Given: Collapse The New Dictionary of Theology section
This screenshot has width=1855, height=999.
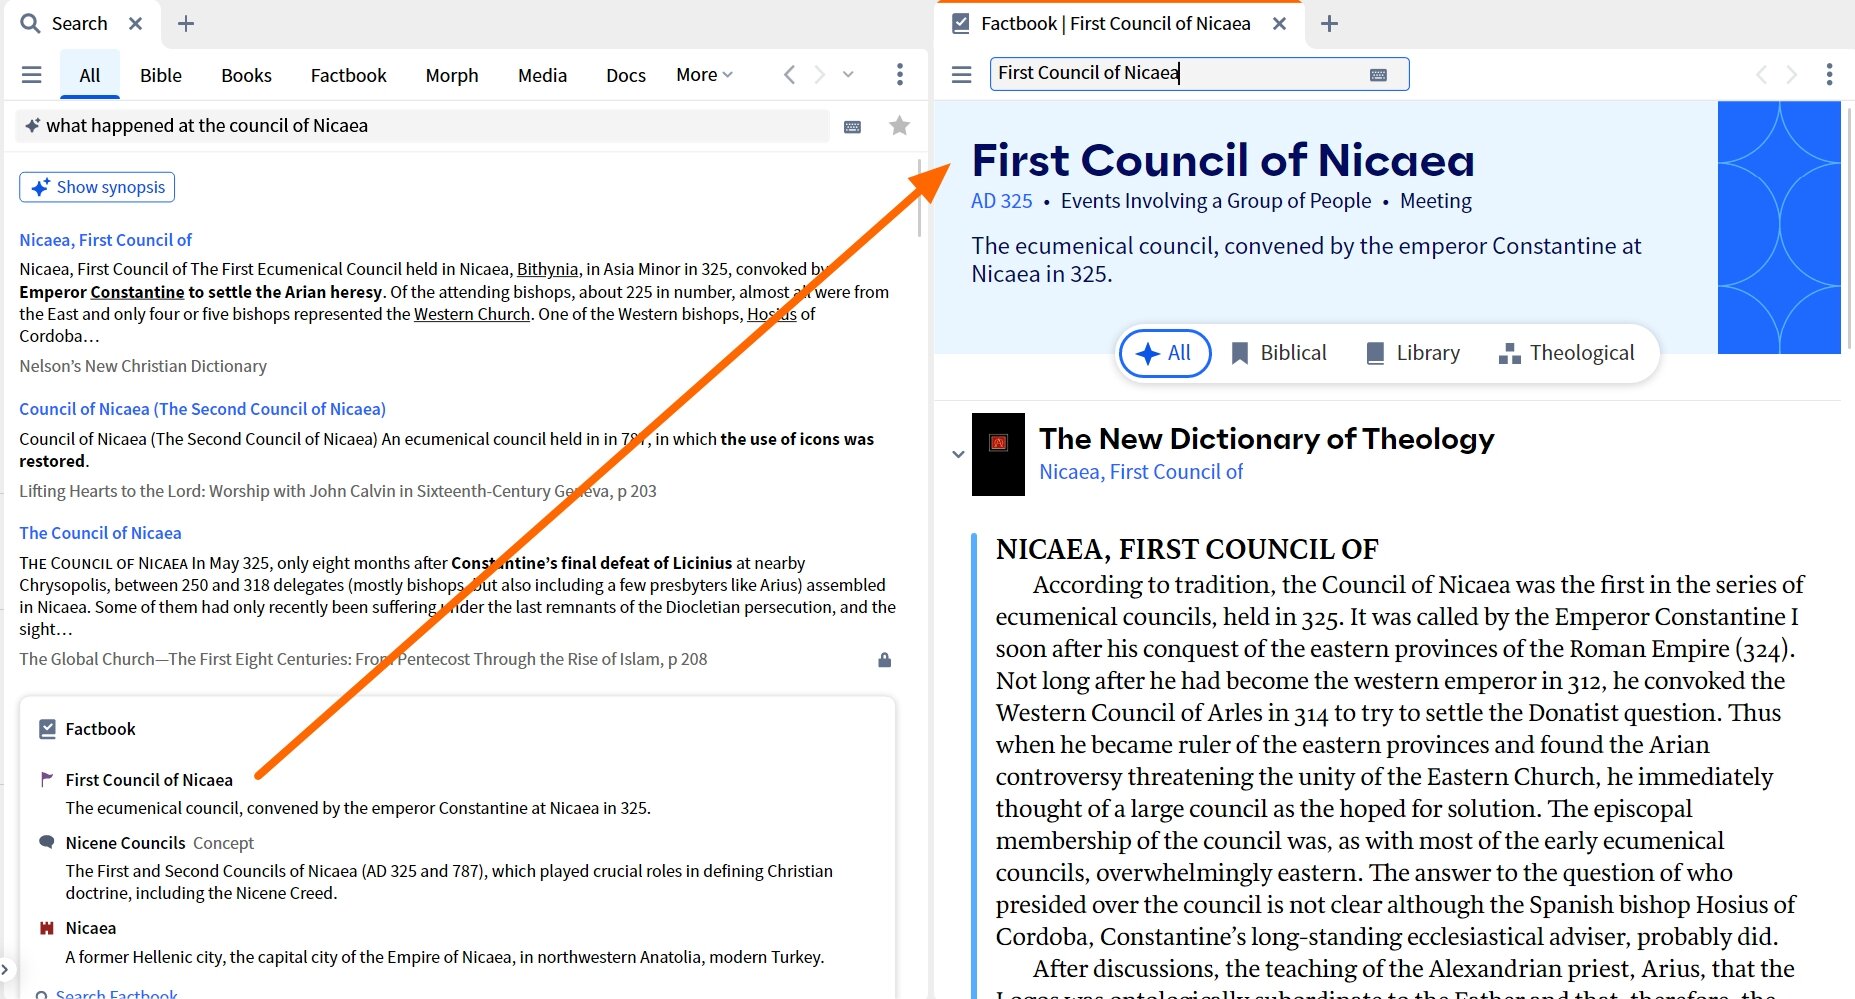Looking at the screenshot, I should 958,454.
